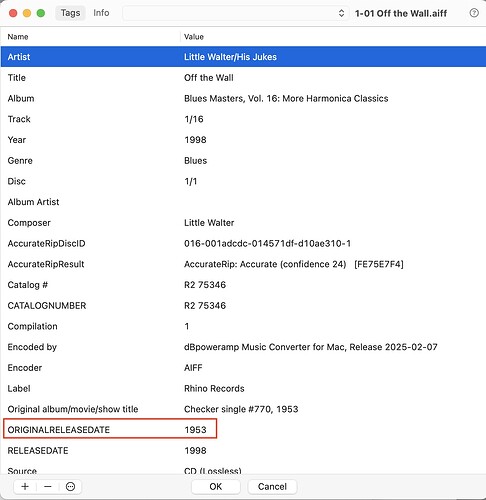Click the help question mark icon
This screenshot has width=486, height=500.
tap(474, 13)
